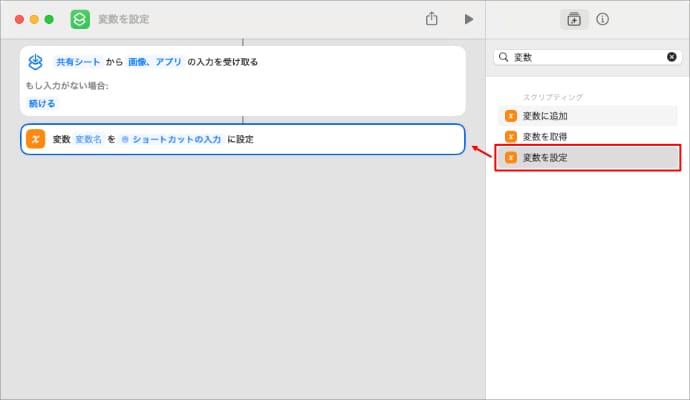The height and width of the screenshot is (400, 690).
Task: Click the receive input layers icon
Action: point(35,62)
